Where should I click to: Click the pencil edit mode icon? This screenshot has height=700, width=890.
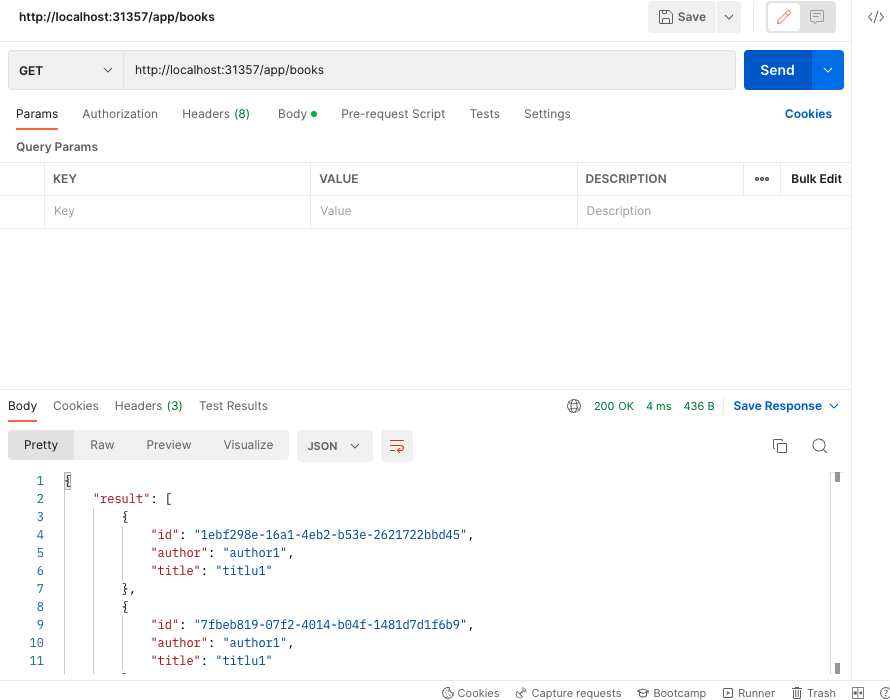point(784,17)
